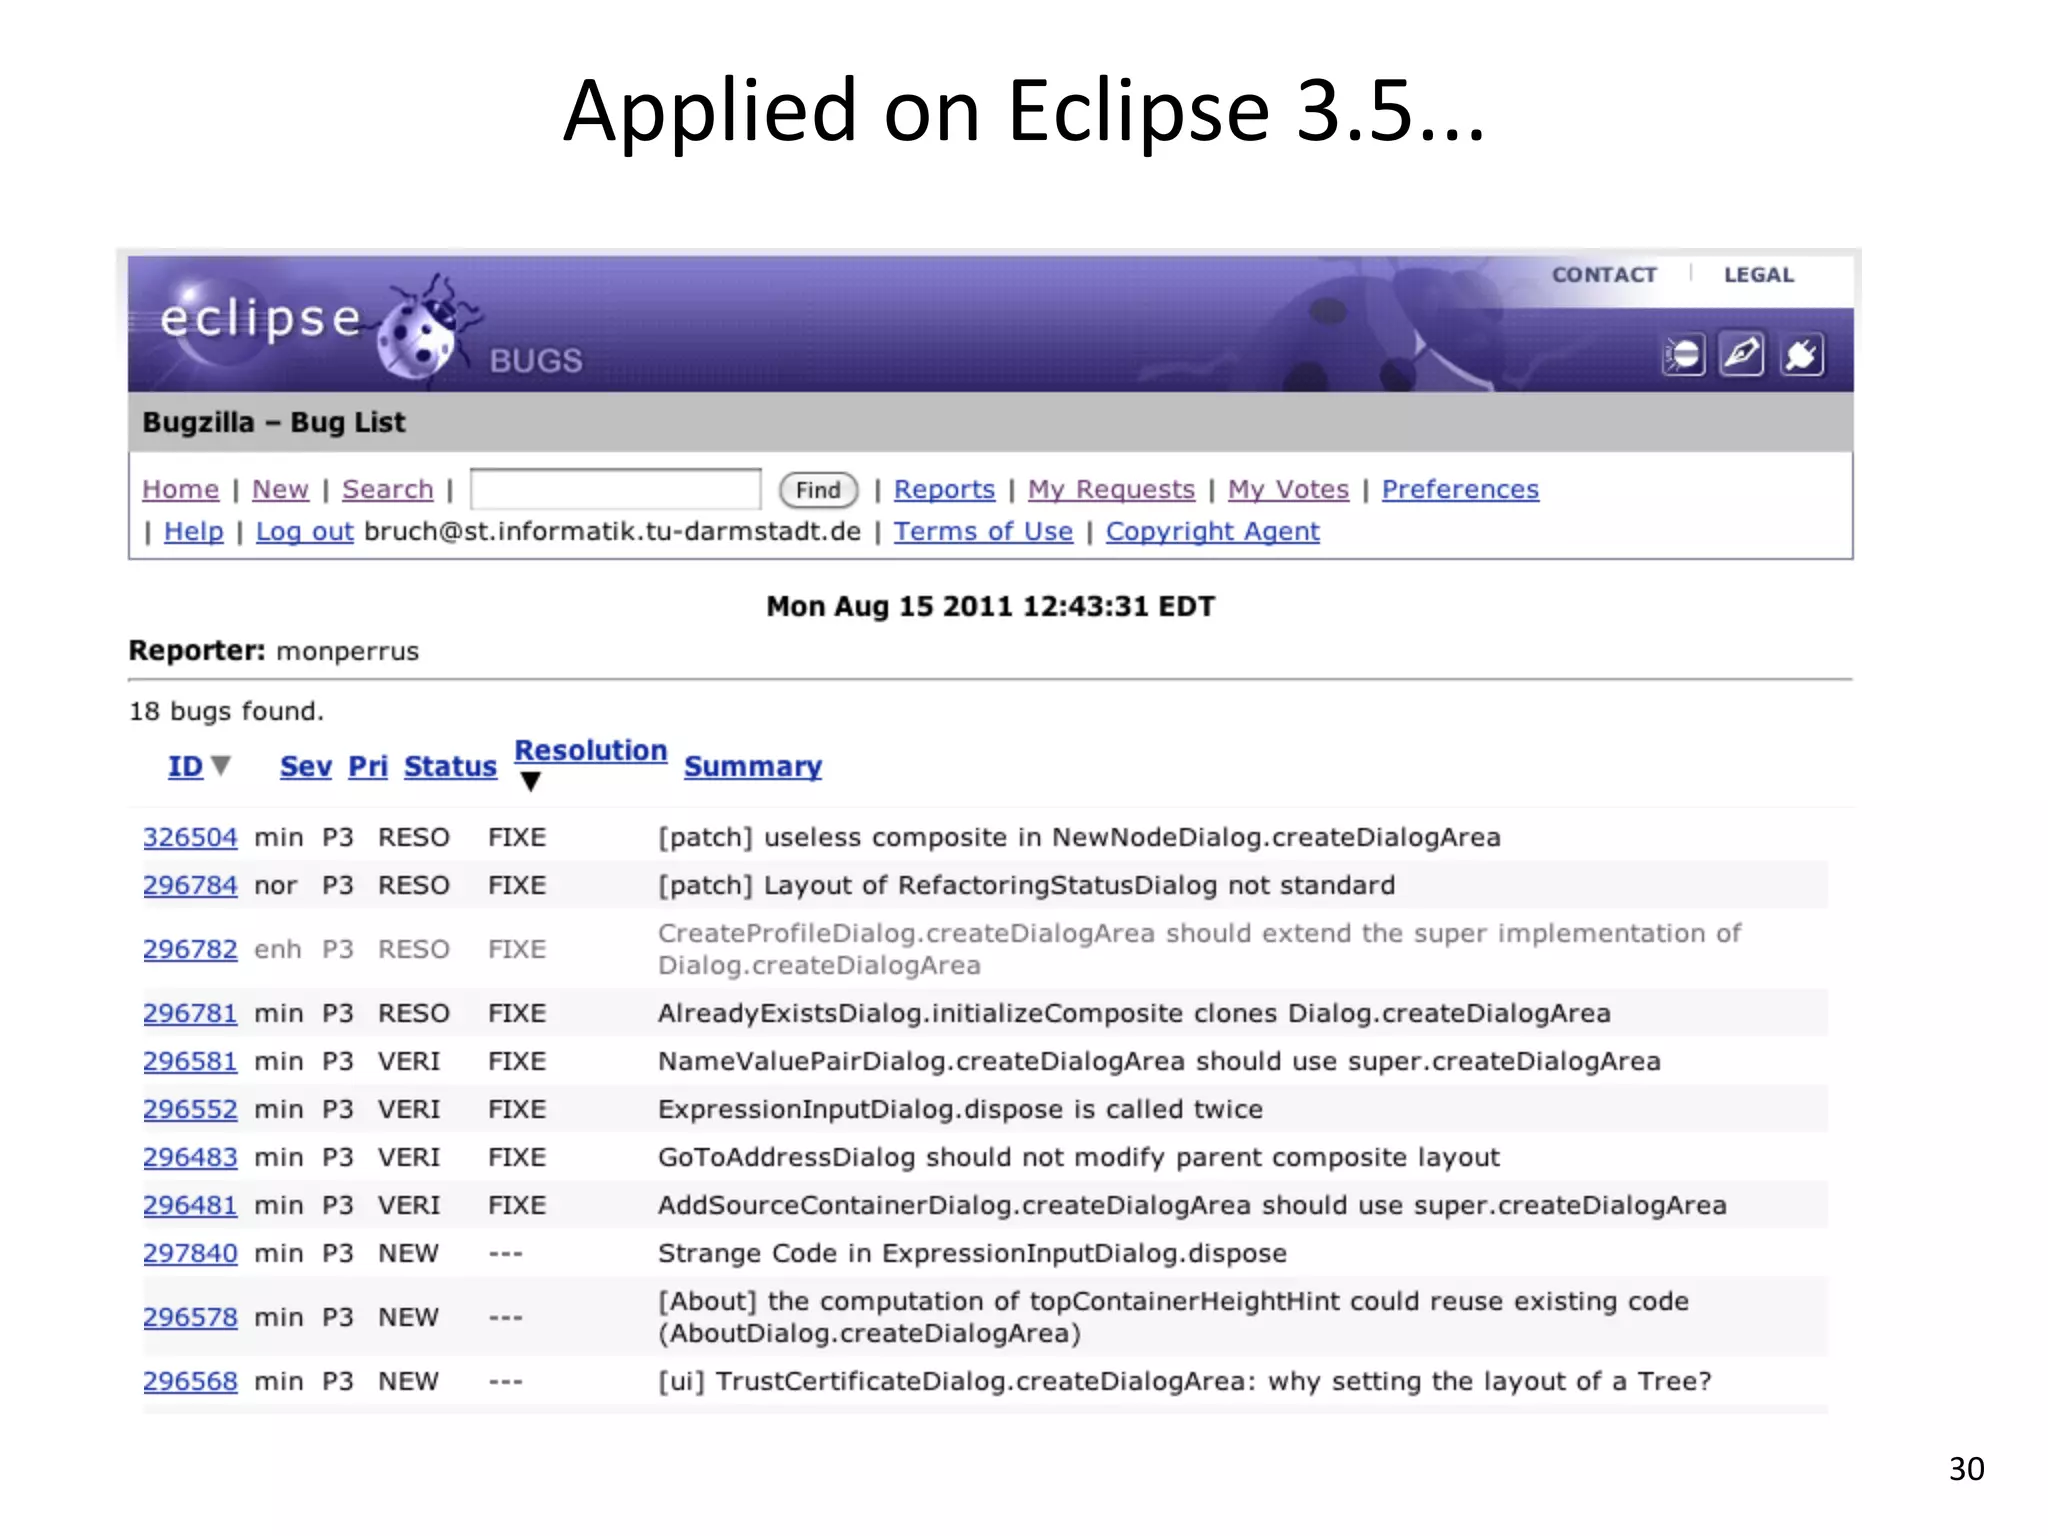The height and width of the screenshot is (1536, 2048).
Task: Click the sort arrow under Resolution
Action: pyautogui.click(x=531, y=782)
